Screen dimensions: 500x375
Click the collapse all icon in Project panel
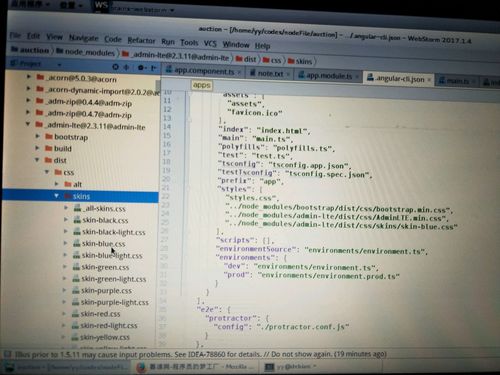pos(126,67)
